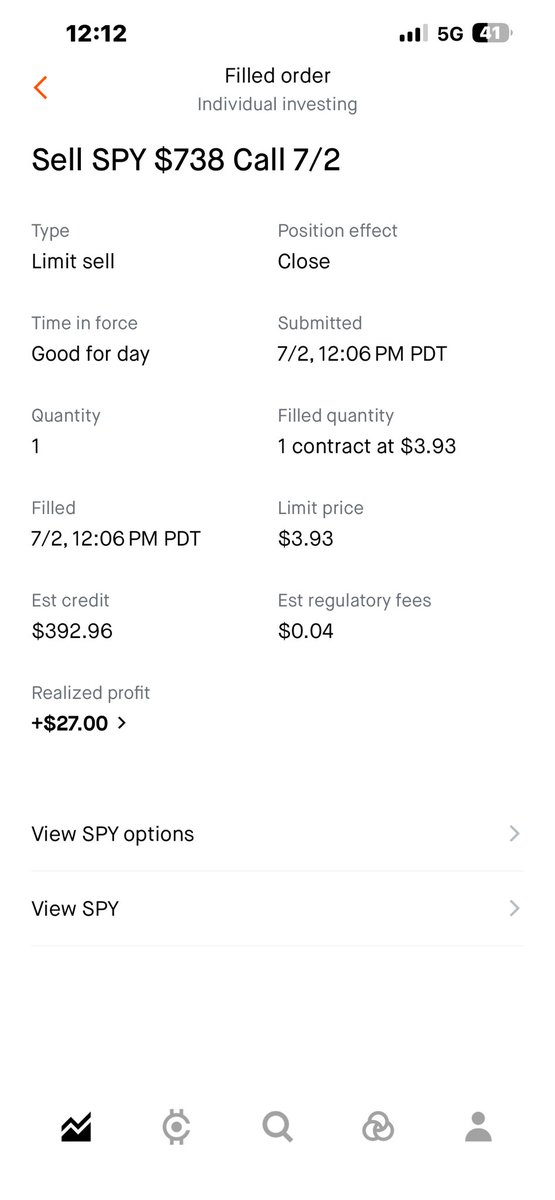Image resolution: width=555 pixels, height=1200 pixels.
Task: Tap the Individual investing subtitle
Action: [277, 104]
